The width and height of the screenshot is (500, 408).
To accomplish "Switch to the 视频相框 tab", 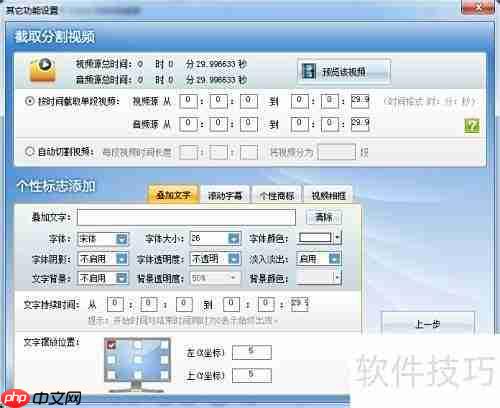I will pos(329,195).
